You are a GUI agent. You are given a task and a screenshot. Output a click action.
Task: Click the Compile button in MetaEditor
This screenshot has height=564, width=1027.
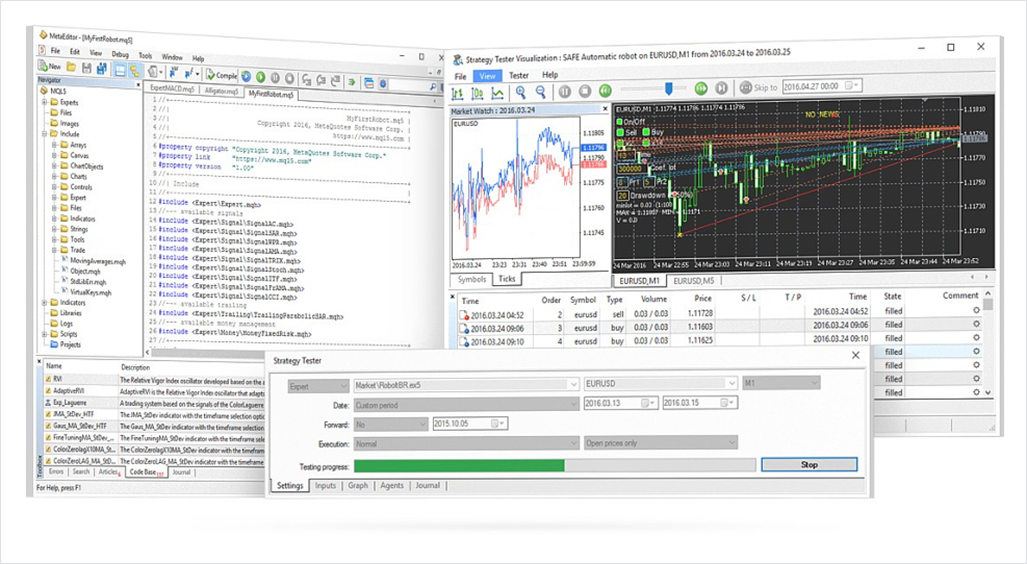point(221,75)
